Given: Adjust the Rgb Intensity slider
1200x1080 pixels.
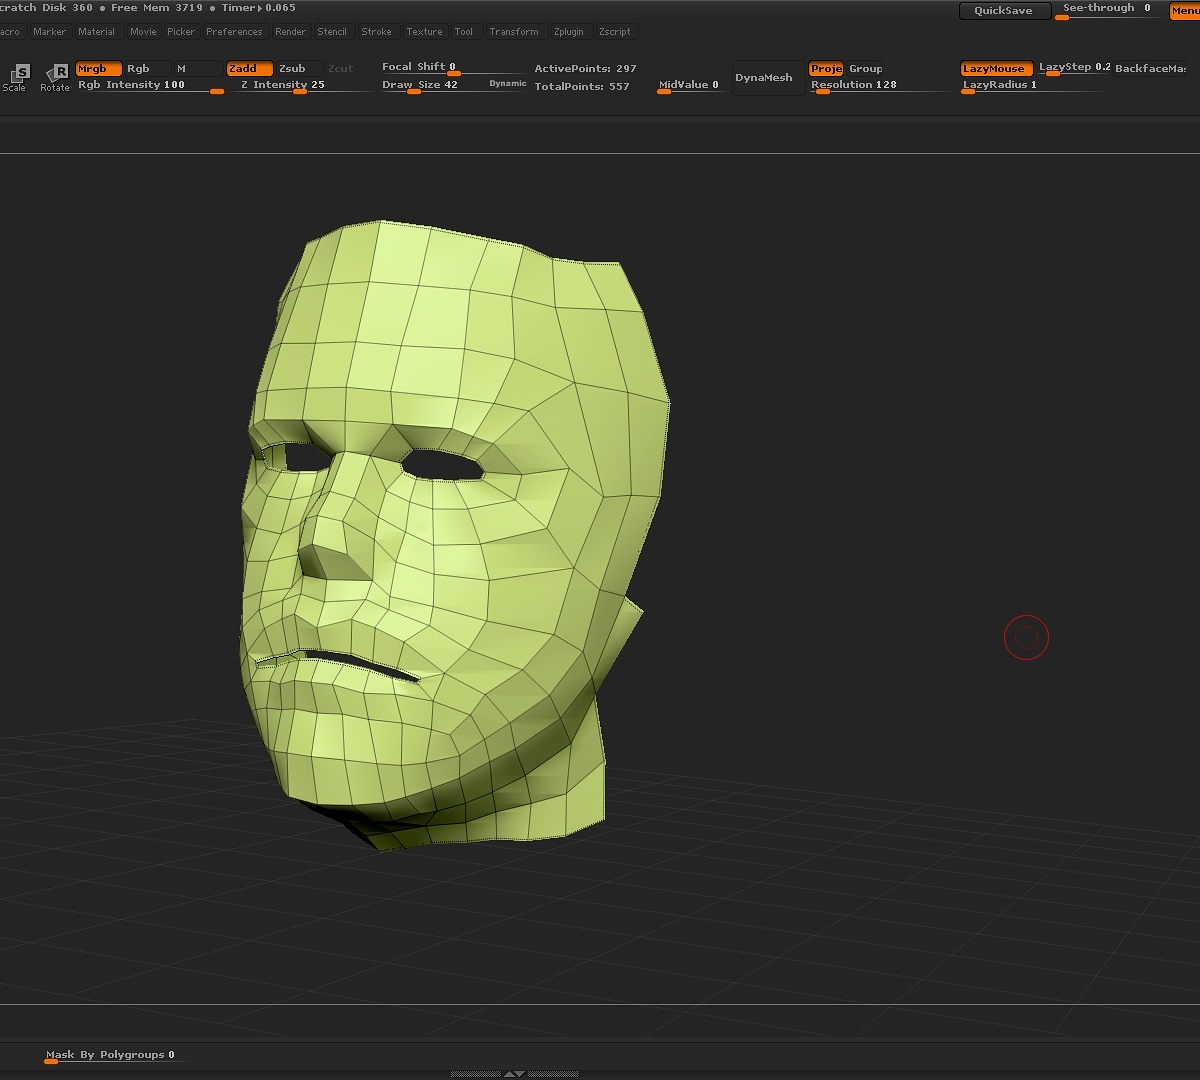Looking at the screenshot, I should click(x=150, y=86).
